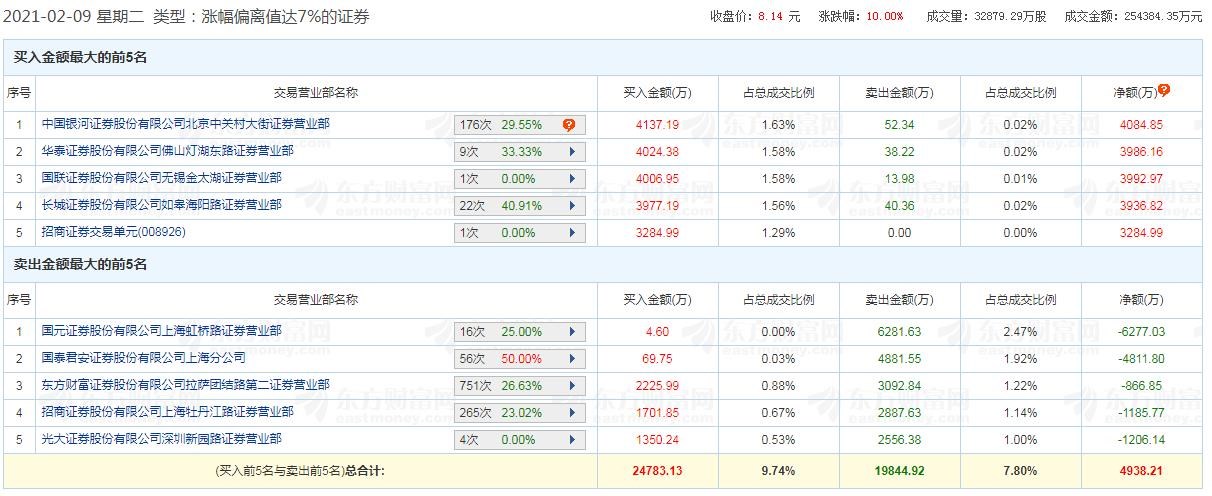Open 中国银河证券北京中关村大街证券营业部 link
This screenshot has height=496, width=1212.
coord(186,124)
